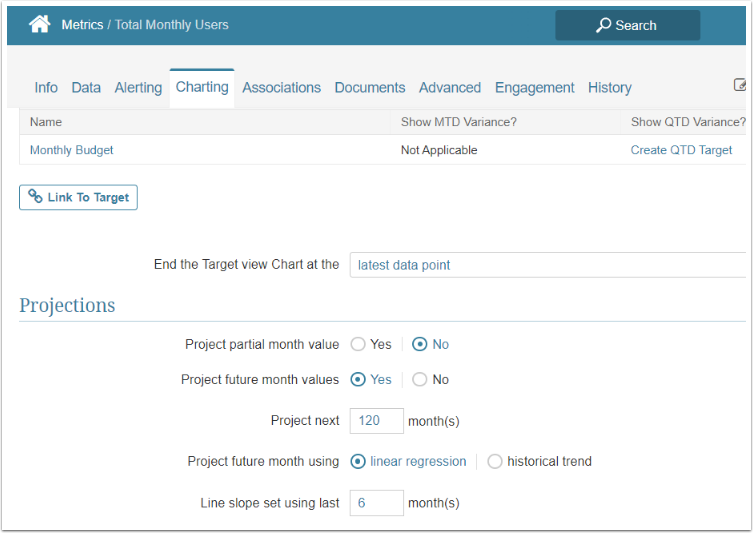Viewport: 753px width, 533px height.
Task: Select the historical trend option
Action: [495, 462]
